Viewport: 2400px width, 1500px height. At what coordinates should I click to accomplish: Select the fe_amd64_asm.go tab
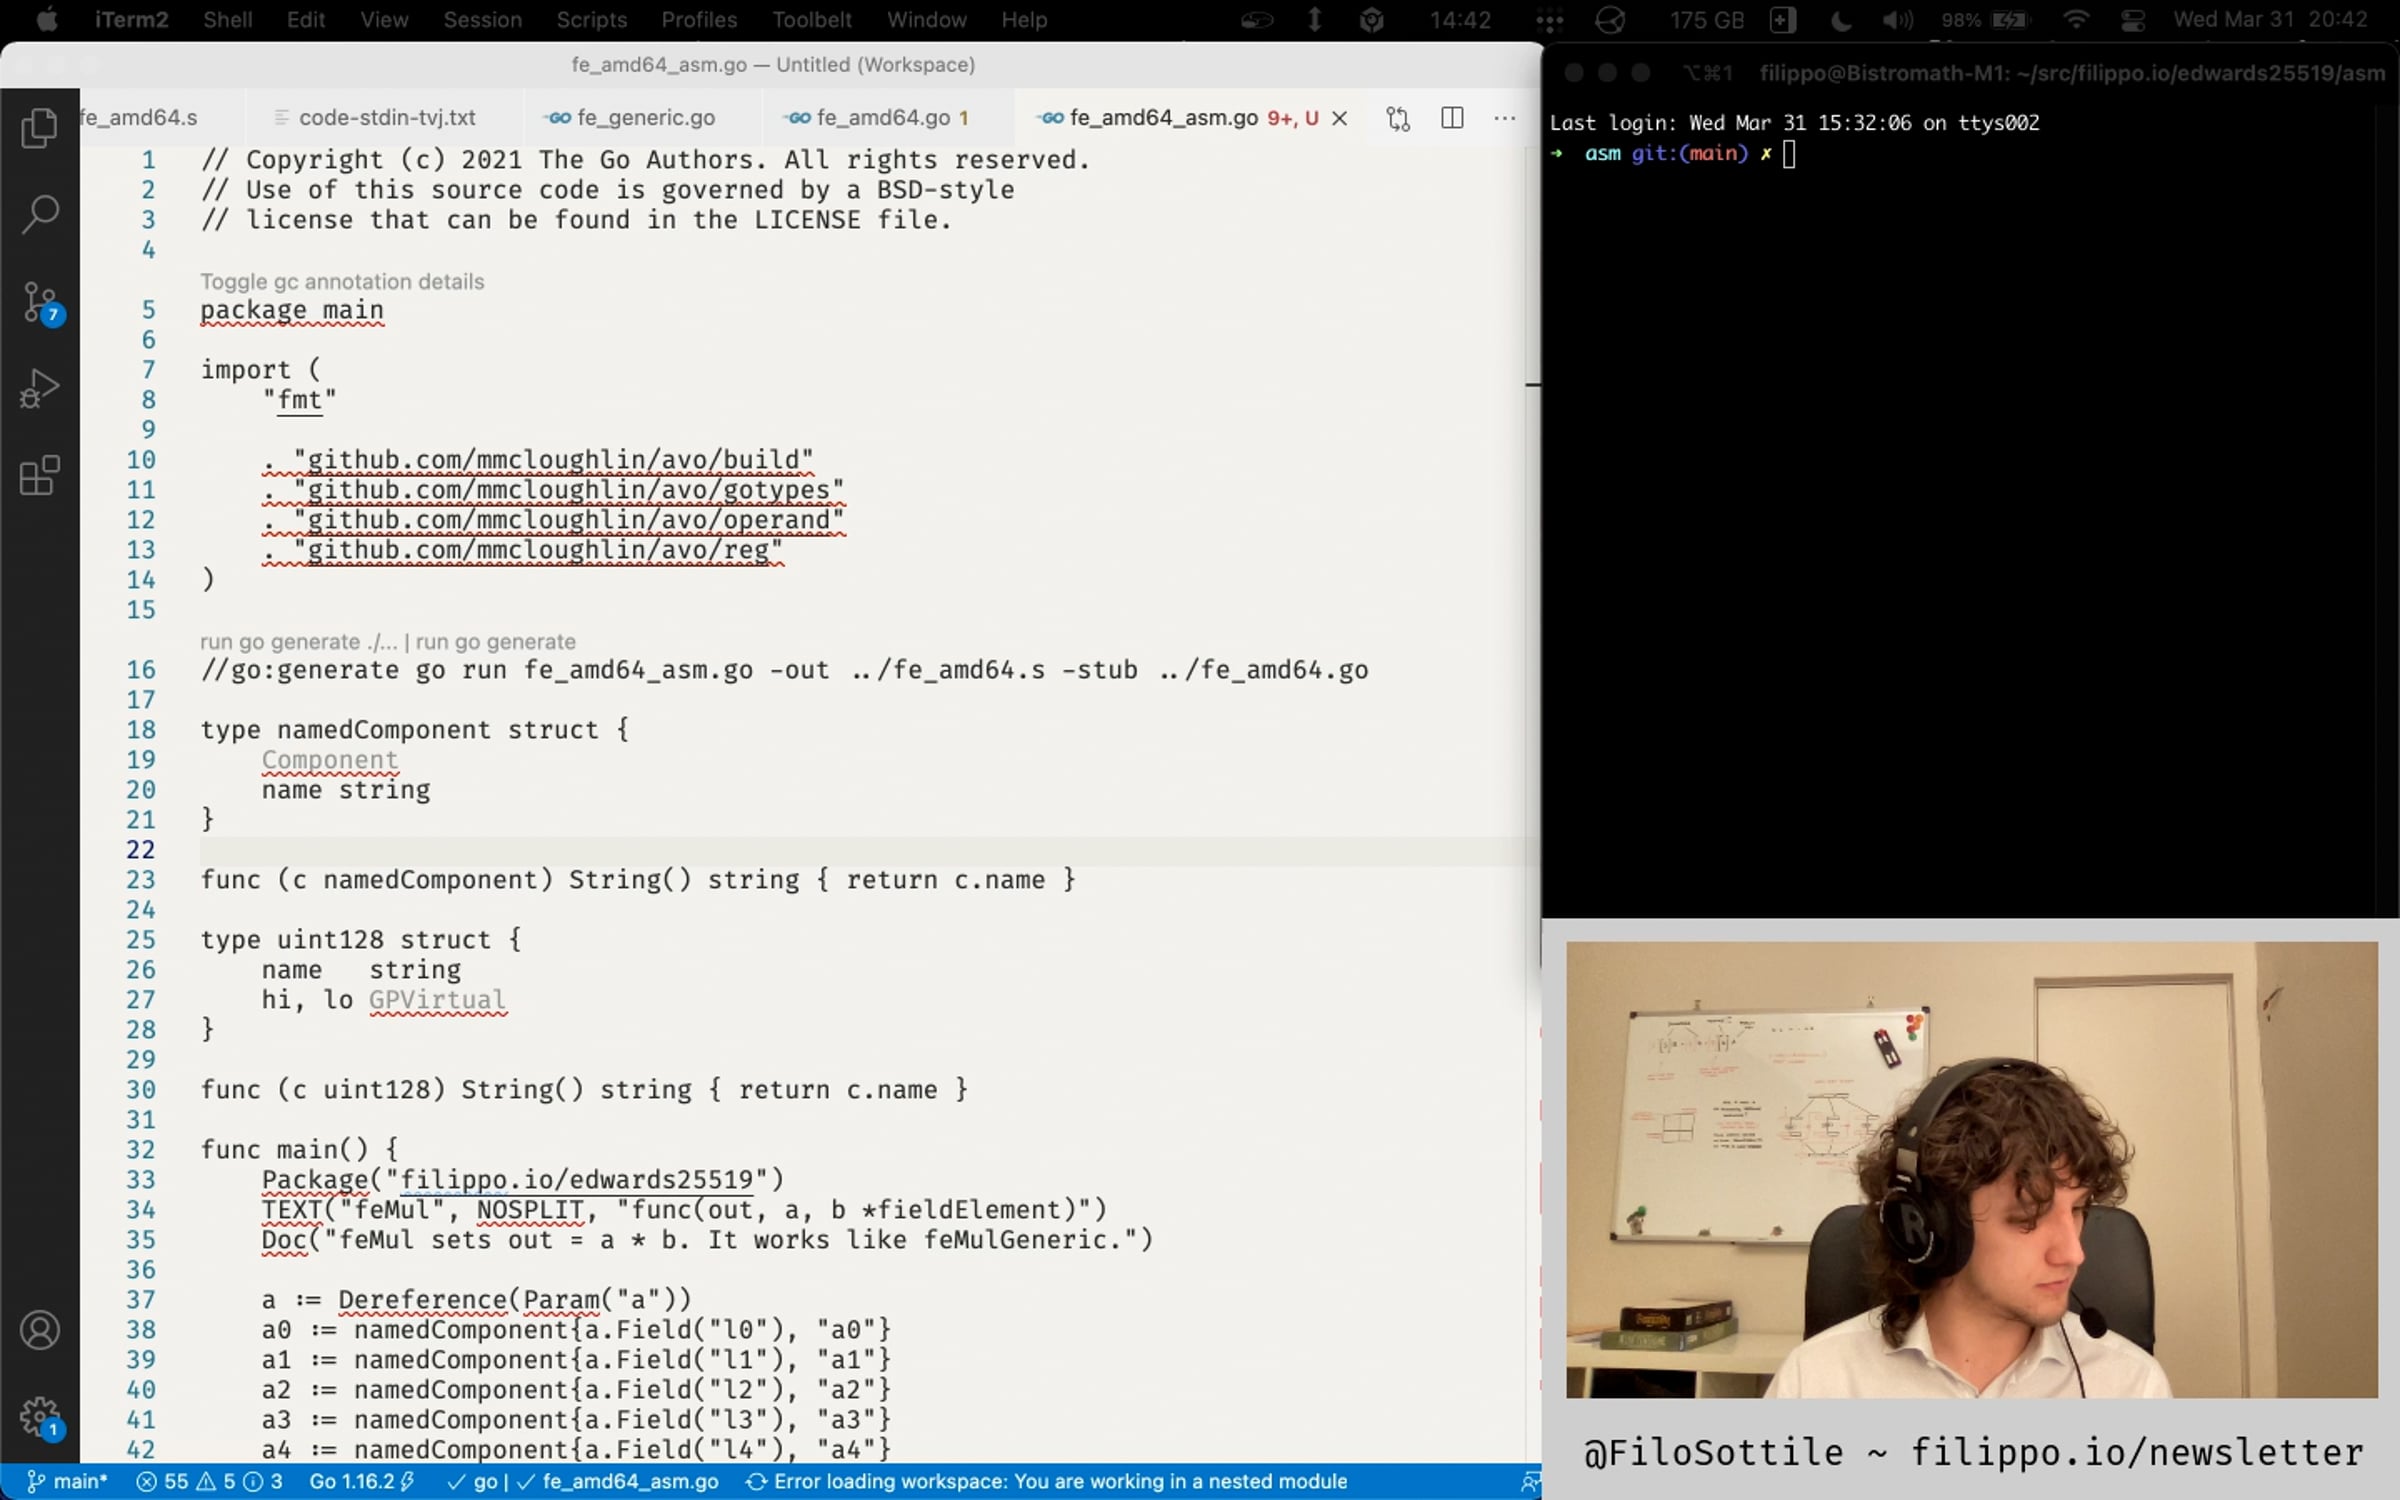pos(1164,118)
